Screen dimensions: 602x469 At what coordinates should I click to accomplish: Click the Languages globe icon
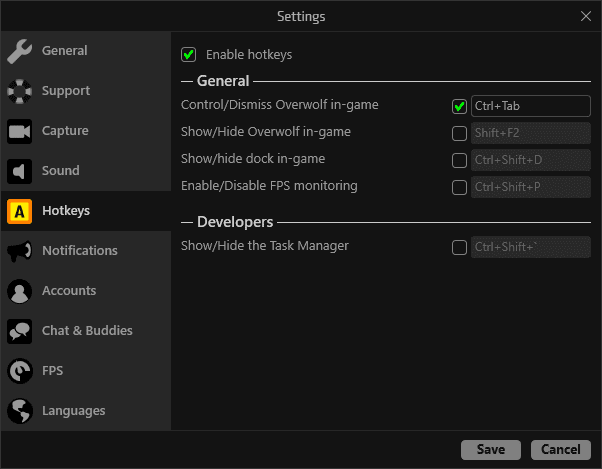pyautogui.click(x=19, y=411)
